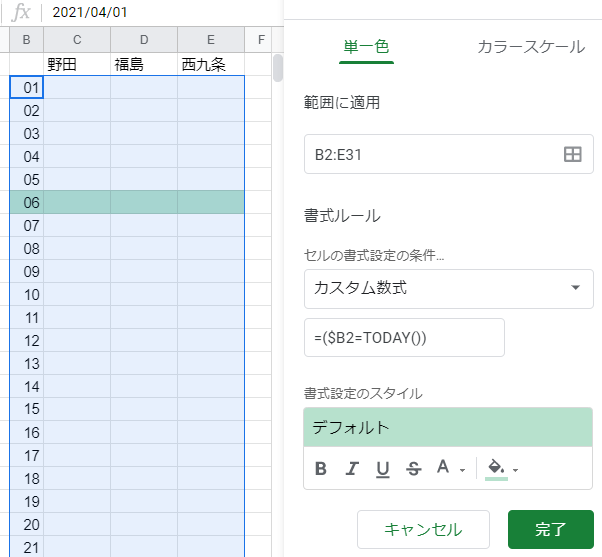Toggle bold formatting style
Viewport: 602px width, 557px height.
pos(321,468)
